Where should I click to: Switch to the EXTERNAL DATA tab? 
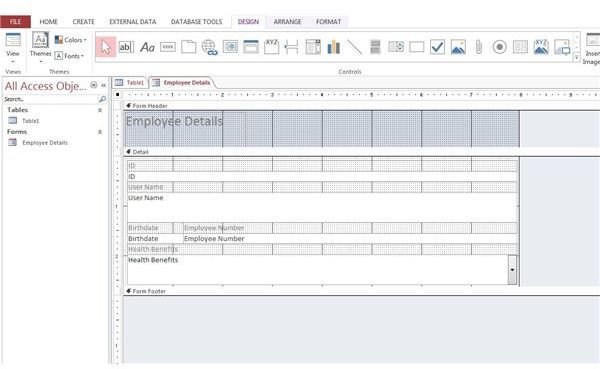tap(133, 22)
